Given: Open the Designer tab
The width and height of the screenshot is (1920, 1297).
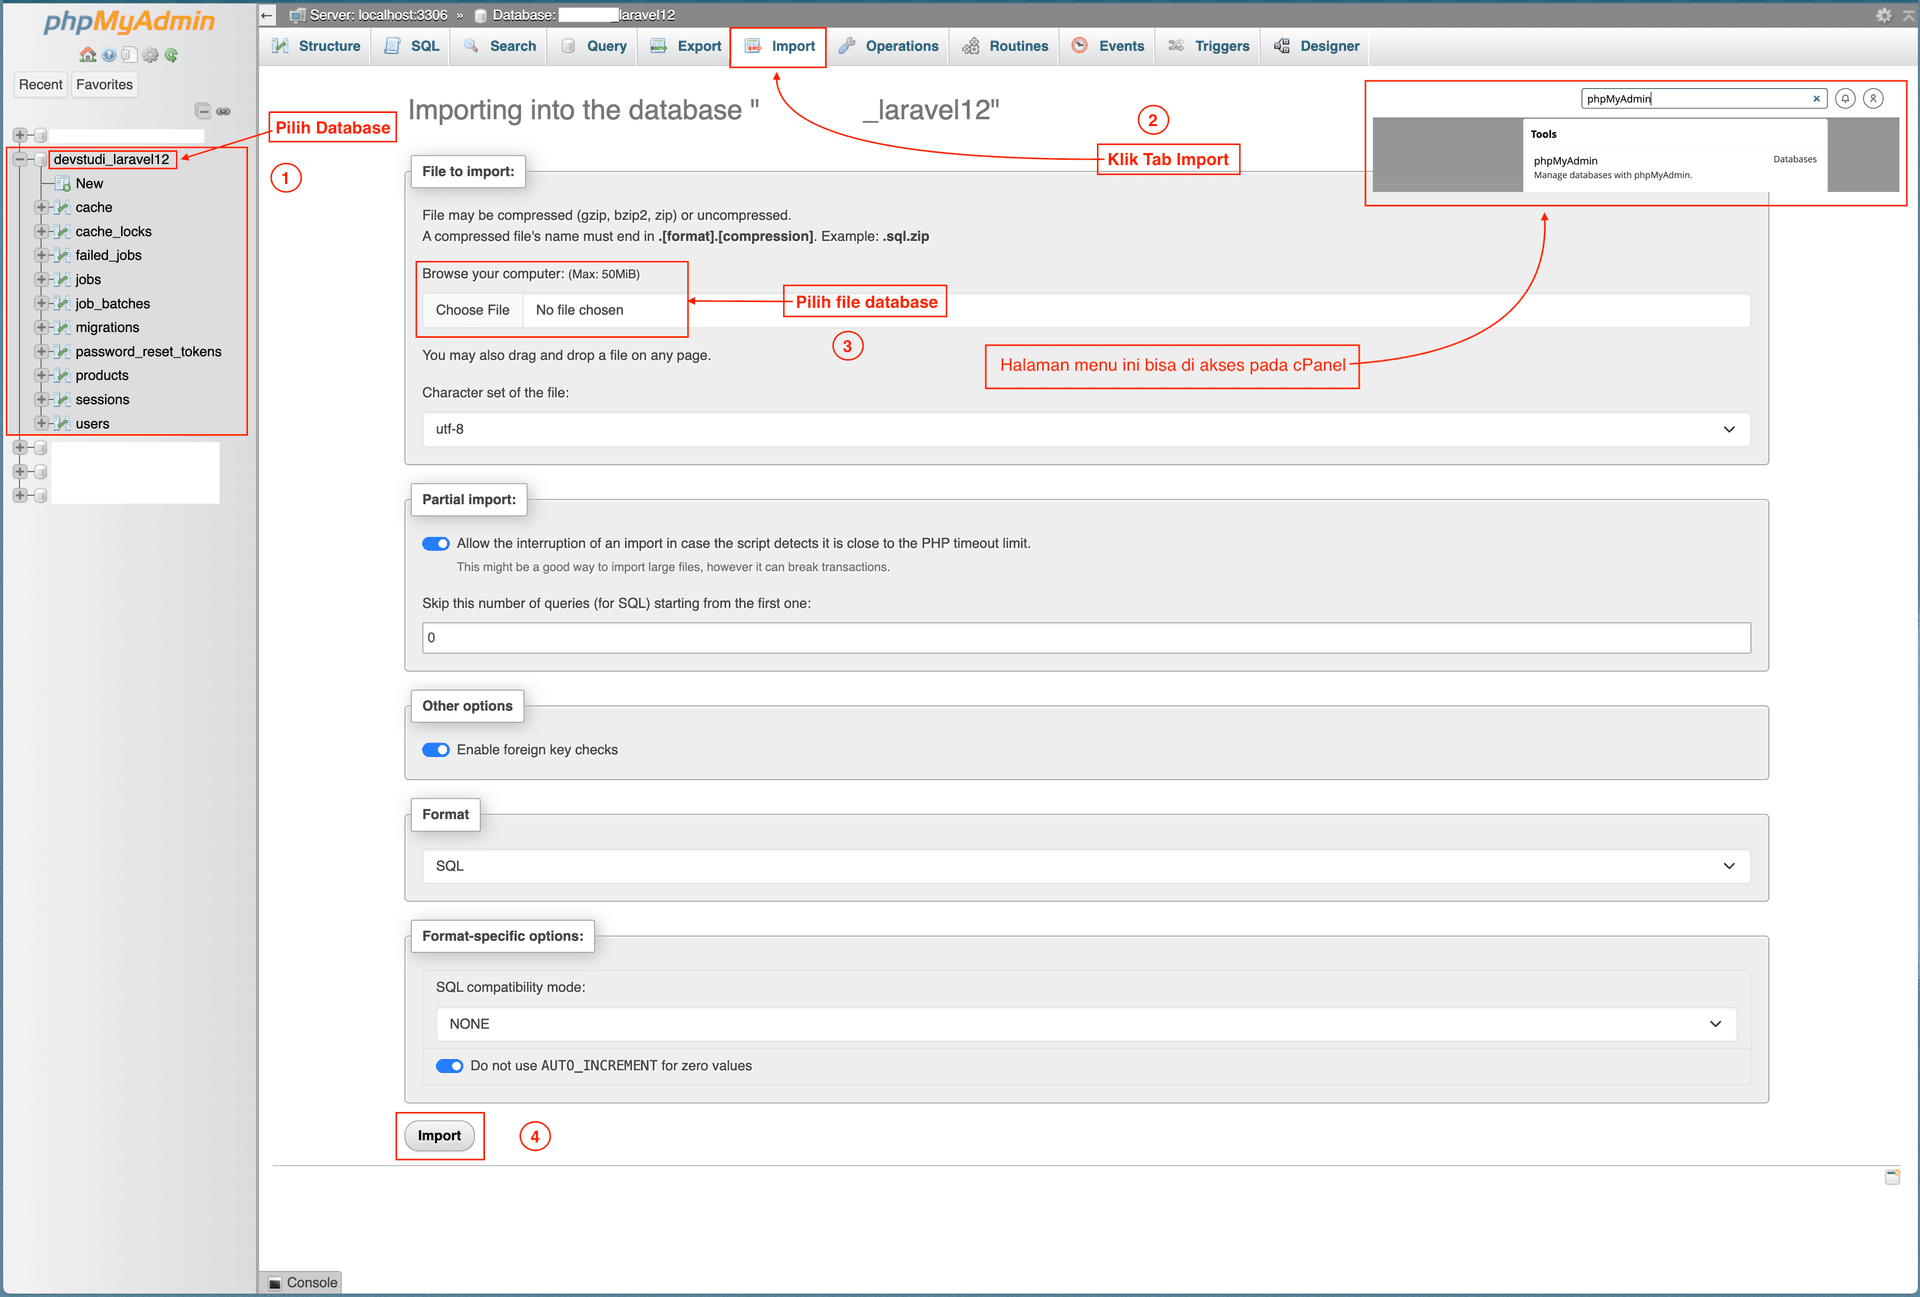Looking at the screenshot, I should [1315, 46].
